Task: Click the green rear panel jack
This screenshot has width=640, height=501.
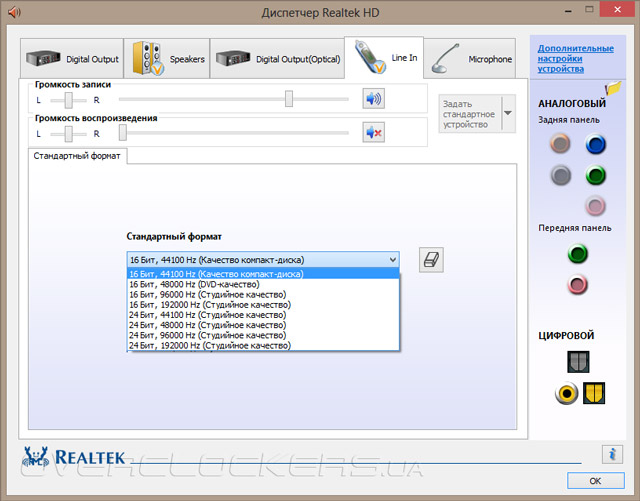Action: pyautogui.click(x=595, y=176)
